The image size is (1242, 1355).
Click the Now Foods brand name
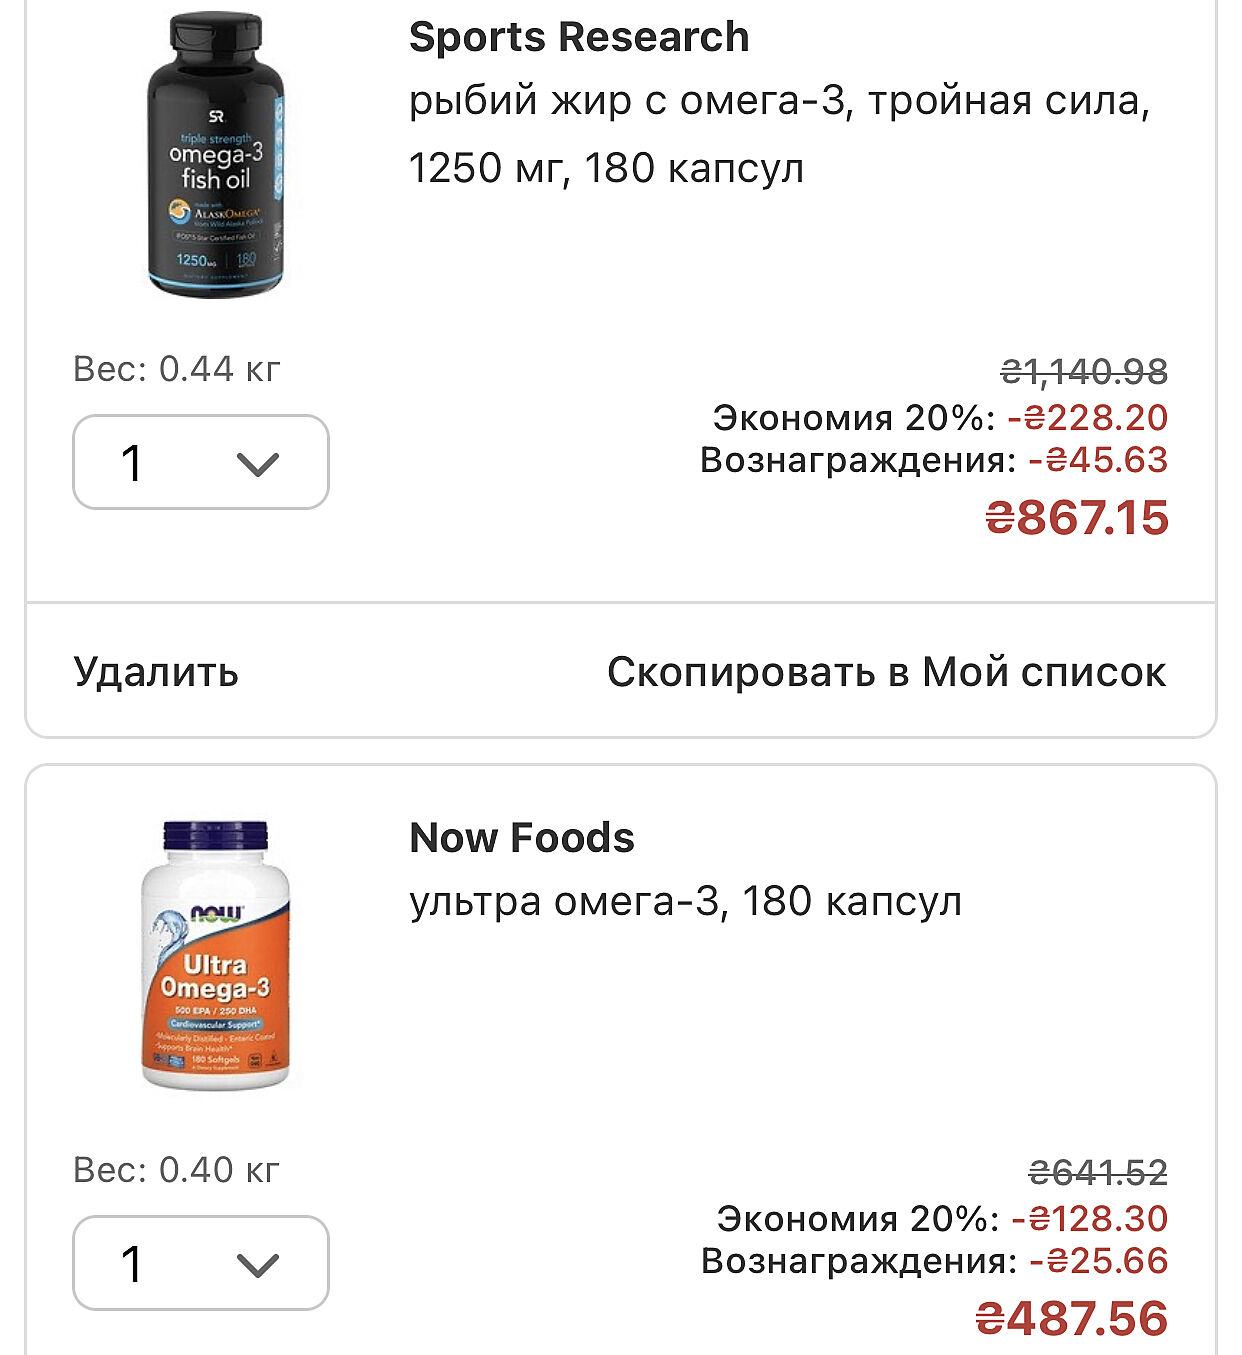[x=522, y=838]
